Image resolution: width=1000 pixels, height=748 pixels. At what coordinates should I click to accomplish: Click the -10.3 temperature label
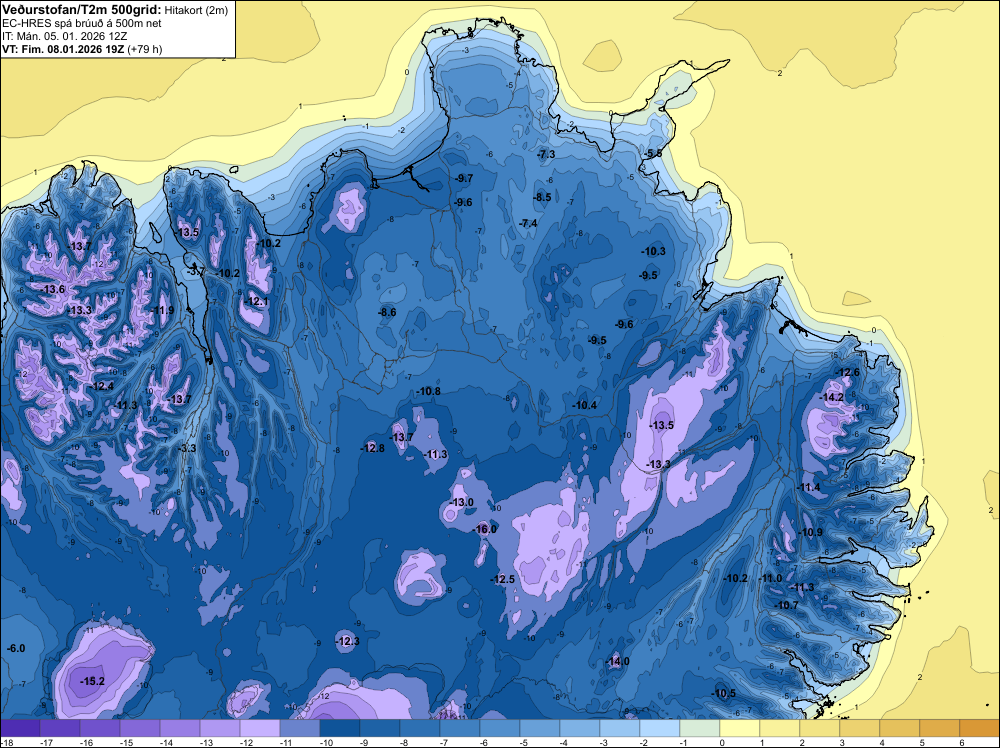coord(653,251)
